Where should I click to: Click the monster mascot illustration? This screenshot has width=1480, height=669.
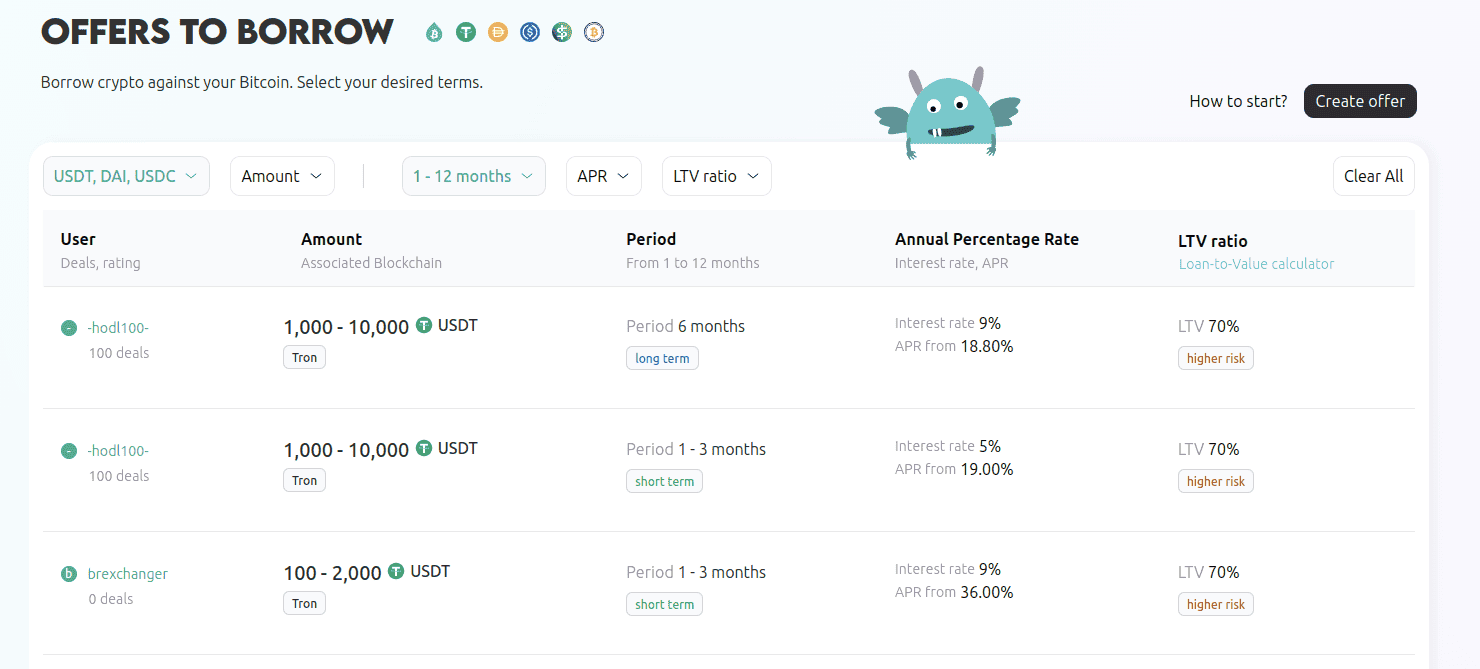[947, 114]
